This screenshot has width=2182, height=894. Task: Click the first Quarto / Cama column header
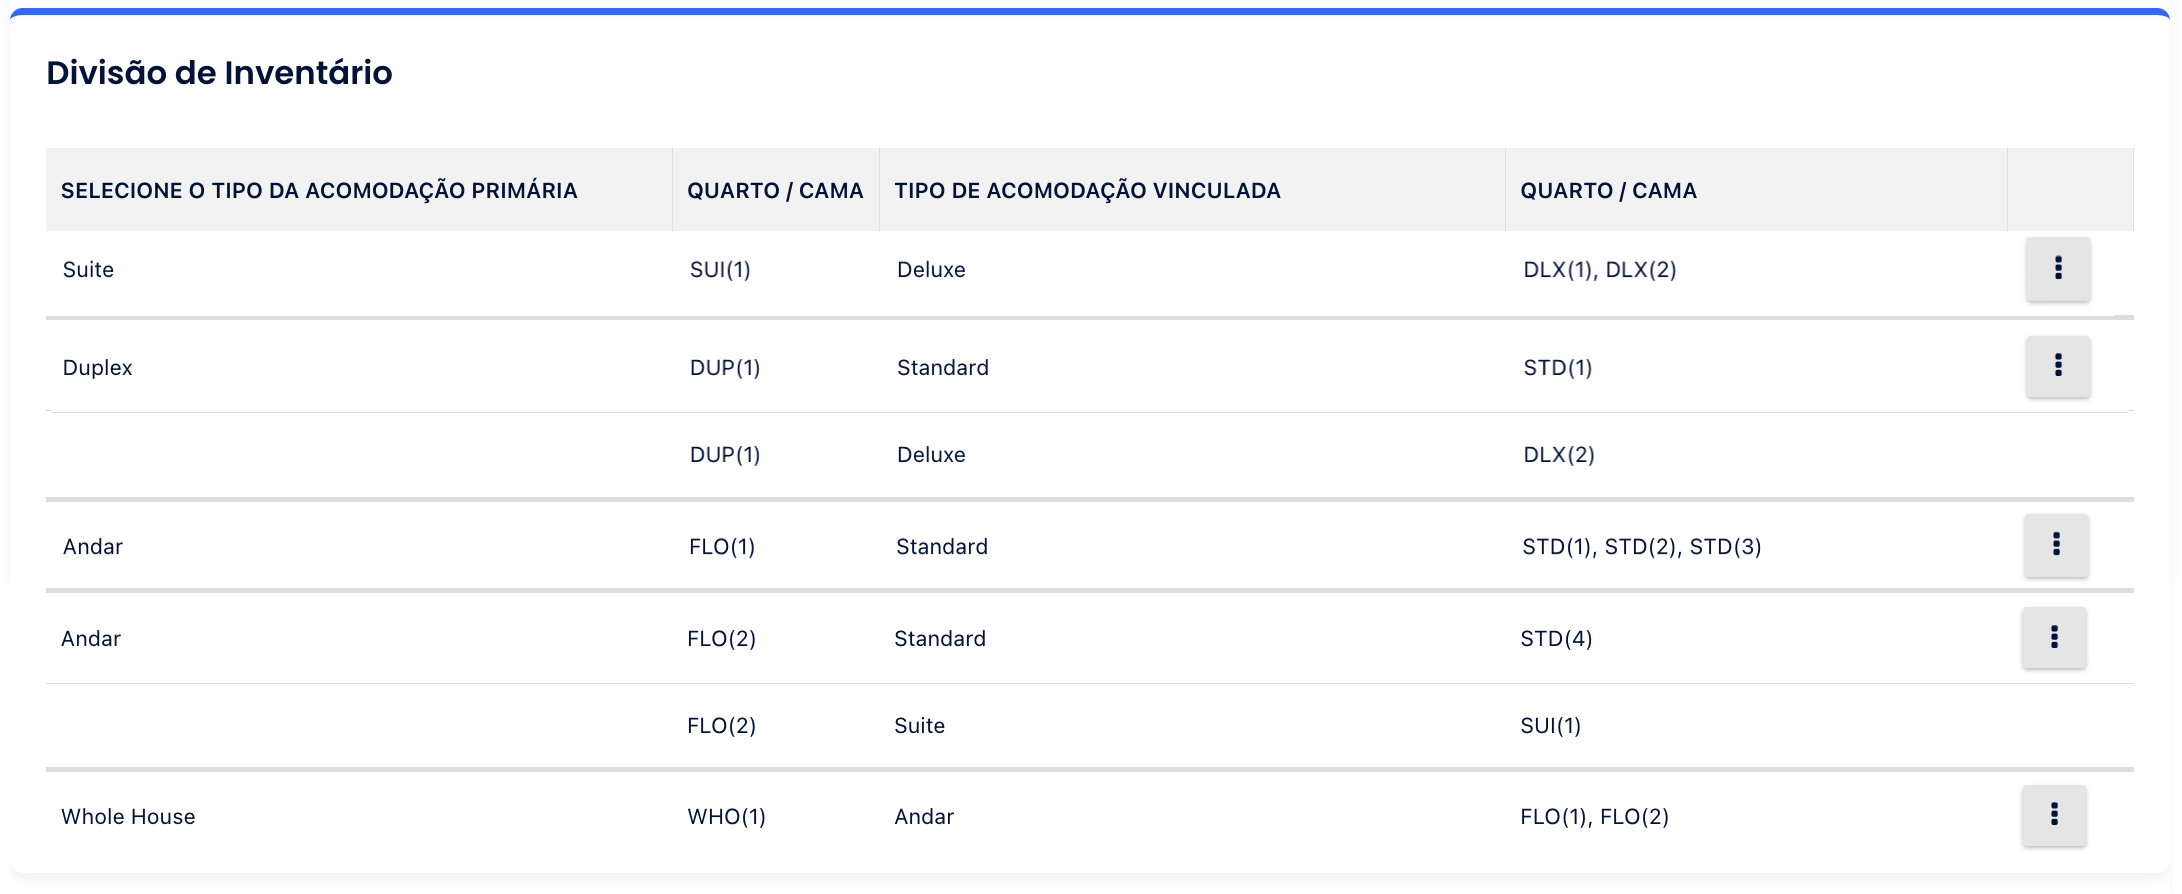tap(775, 190)
